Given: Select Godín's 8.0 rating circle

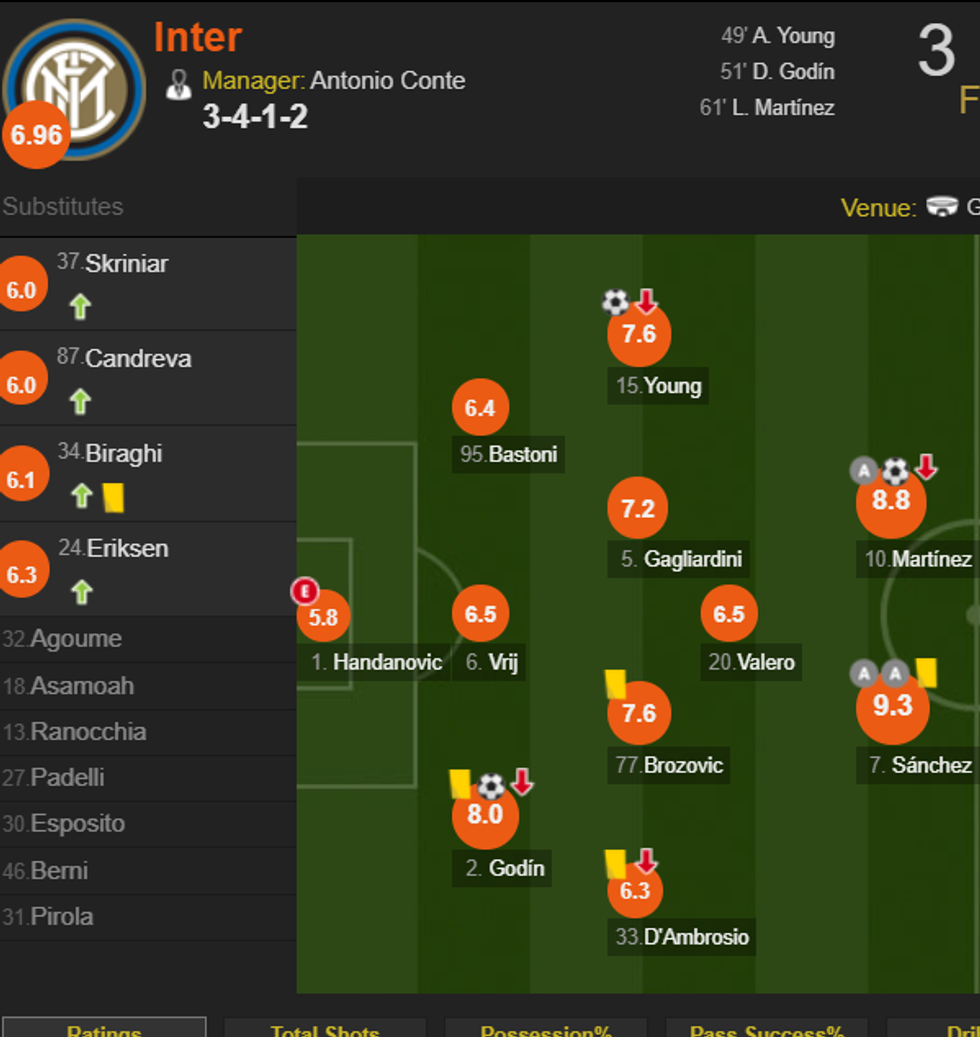Looking at the screenshot, I should (485, 815).
